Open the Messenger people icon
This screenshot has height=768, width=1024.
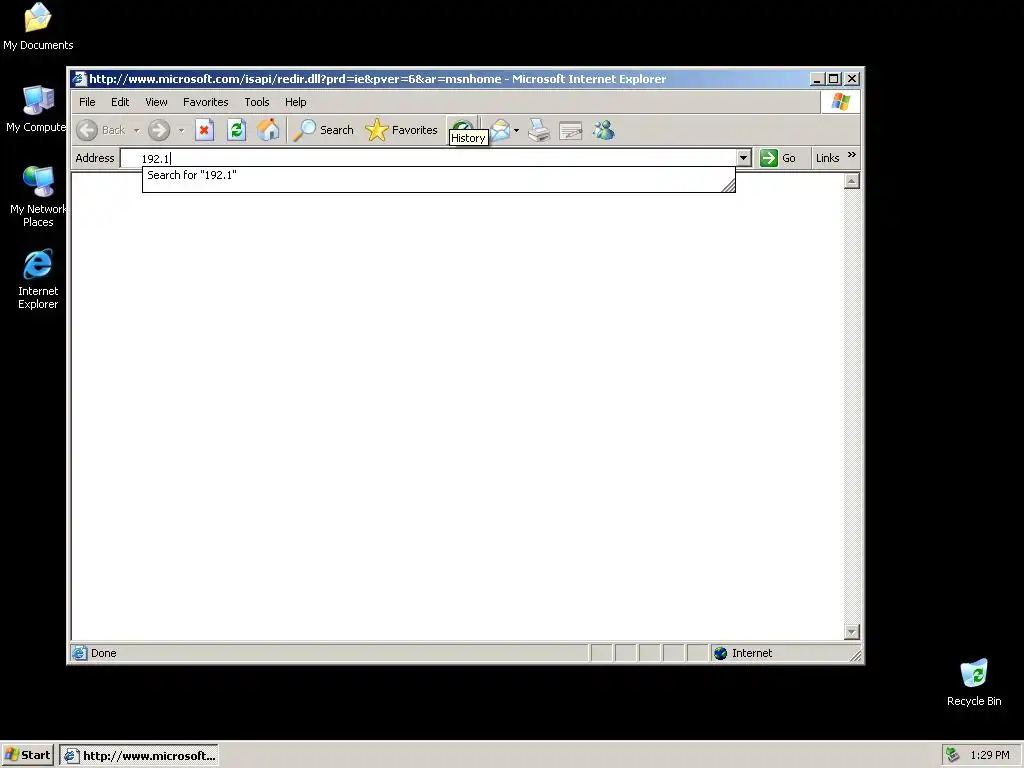[x=603, y=130]
